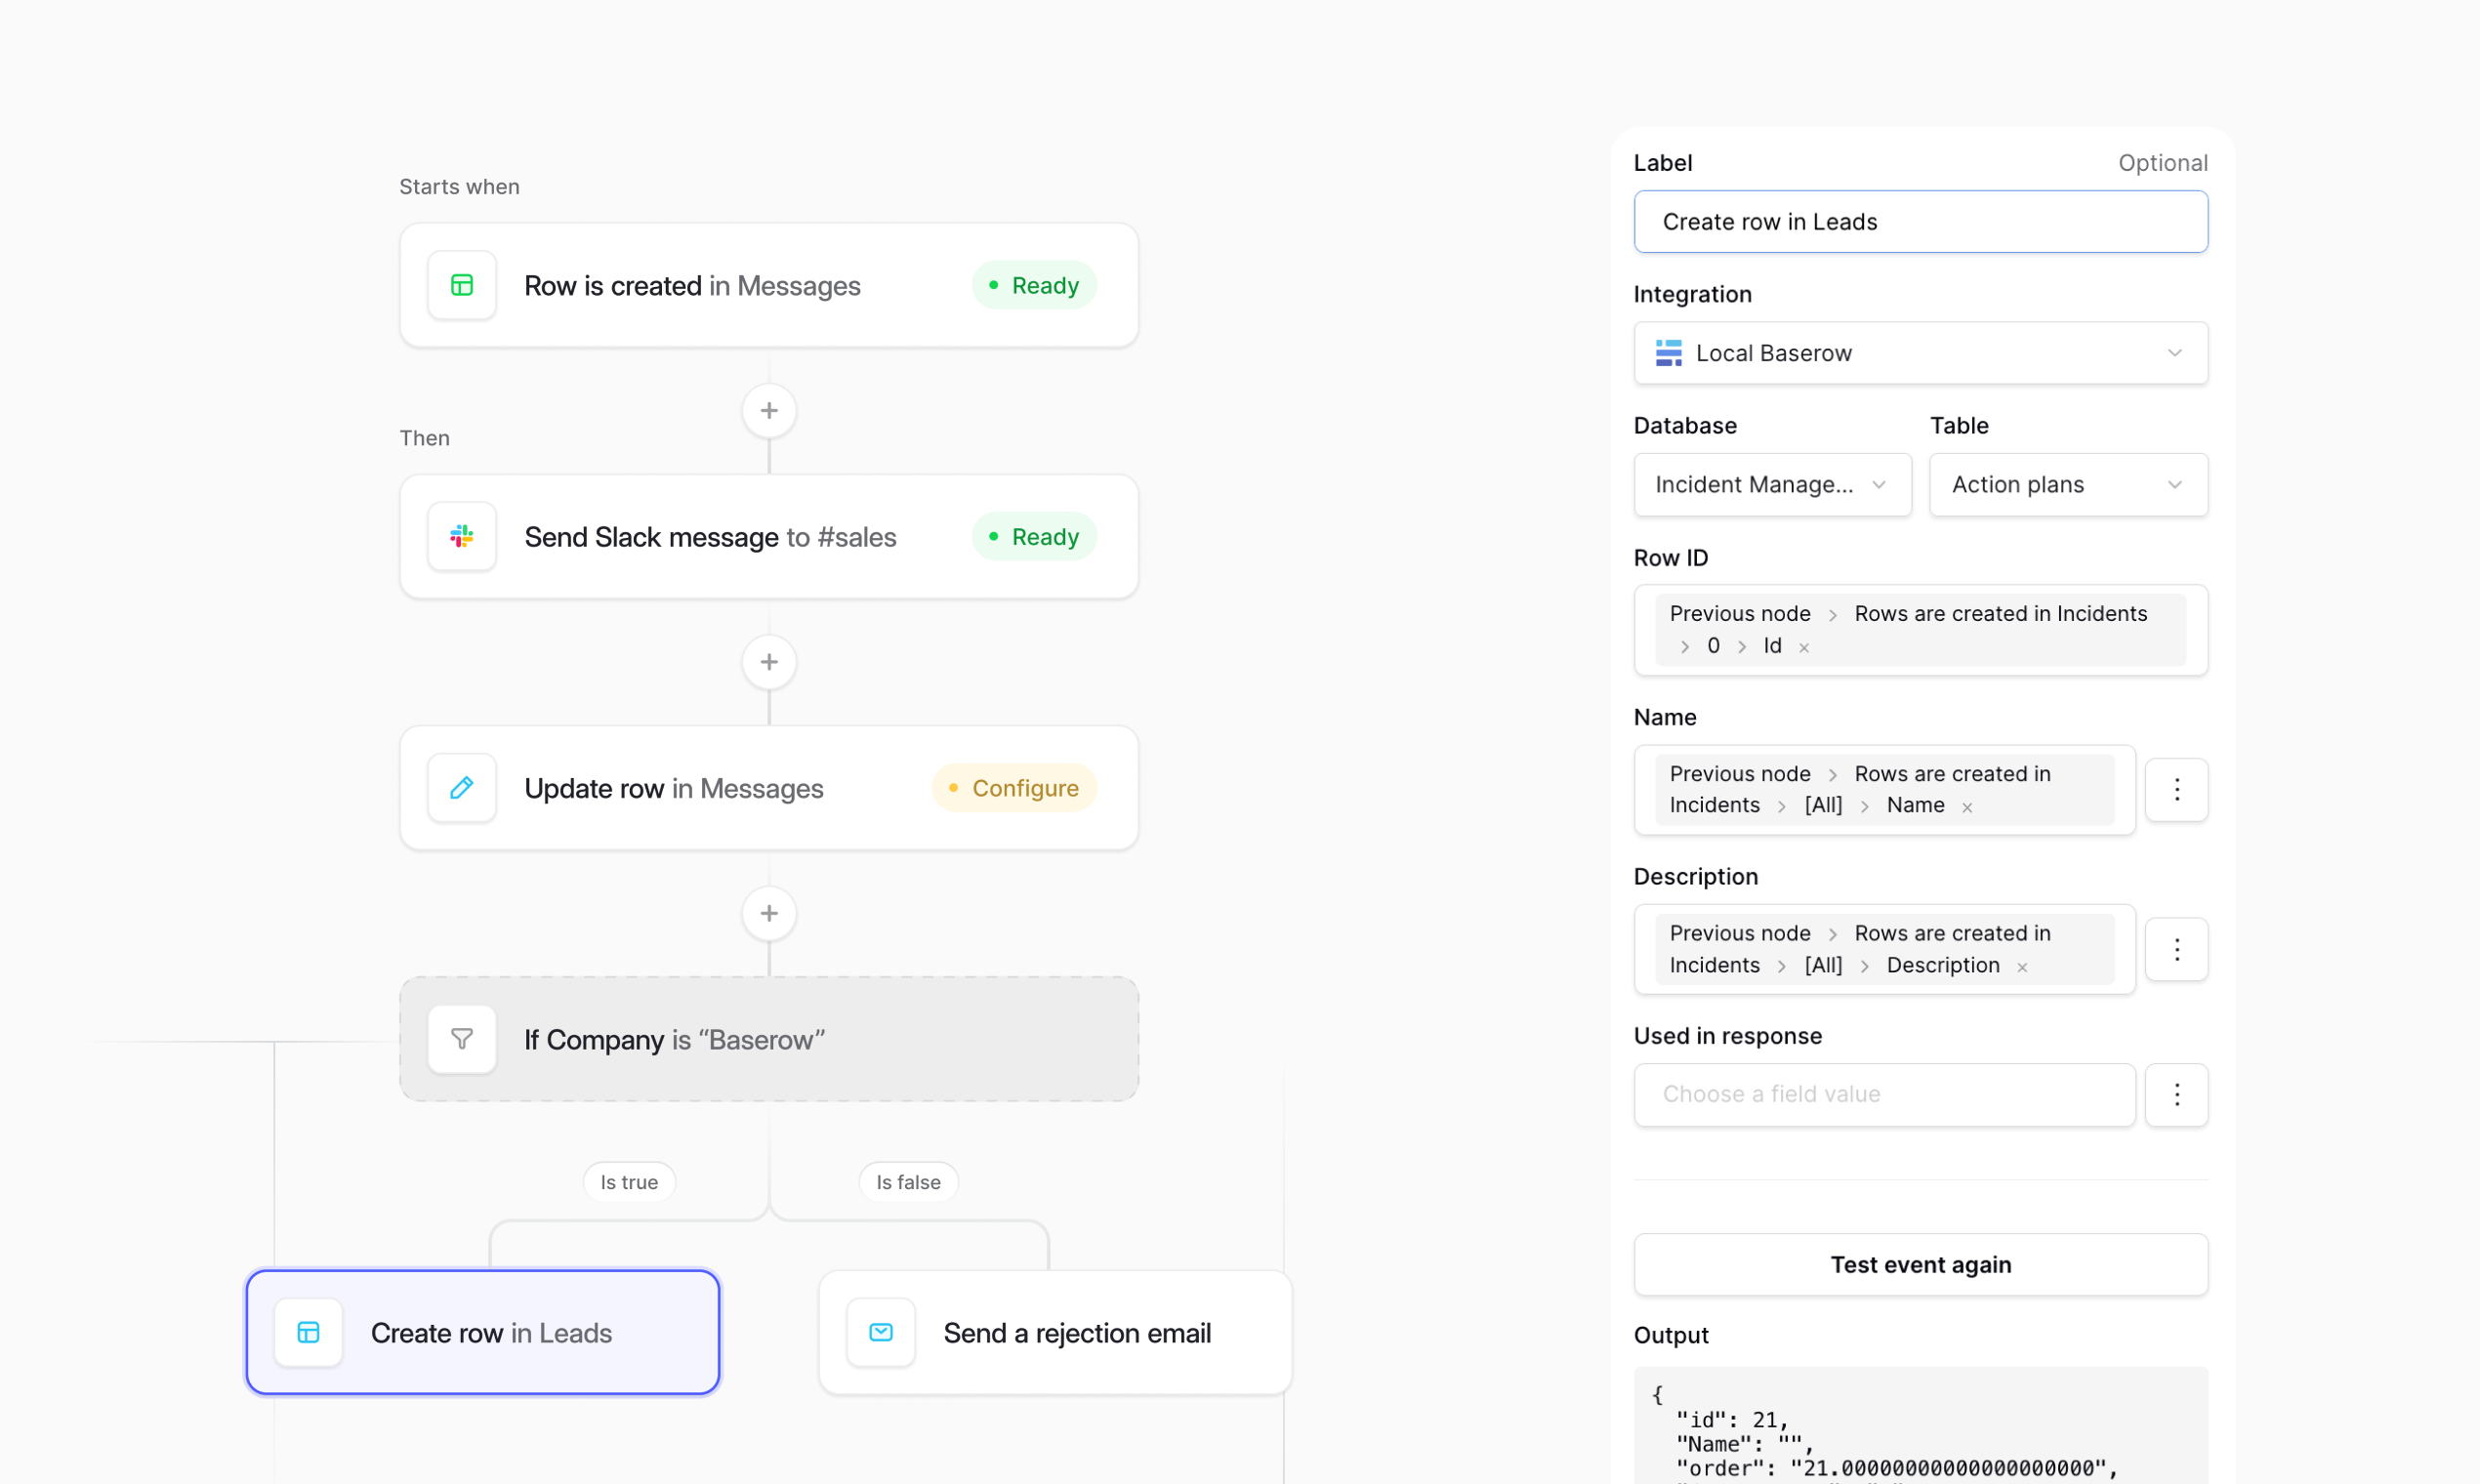Image resolution: width=2480 pixels, height=1484 pixels.
Task: Add a step after the trigger node
Action: [769, 410]
